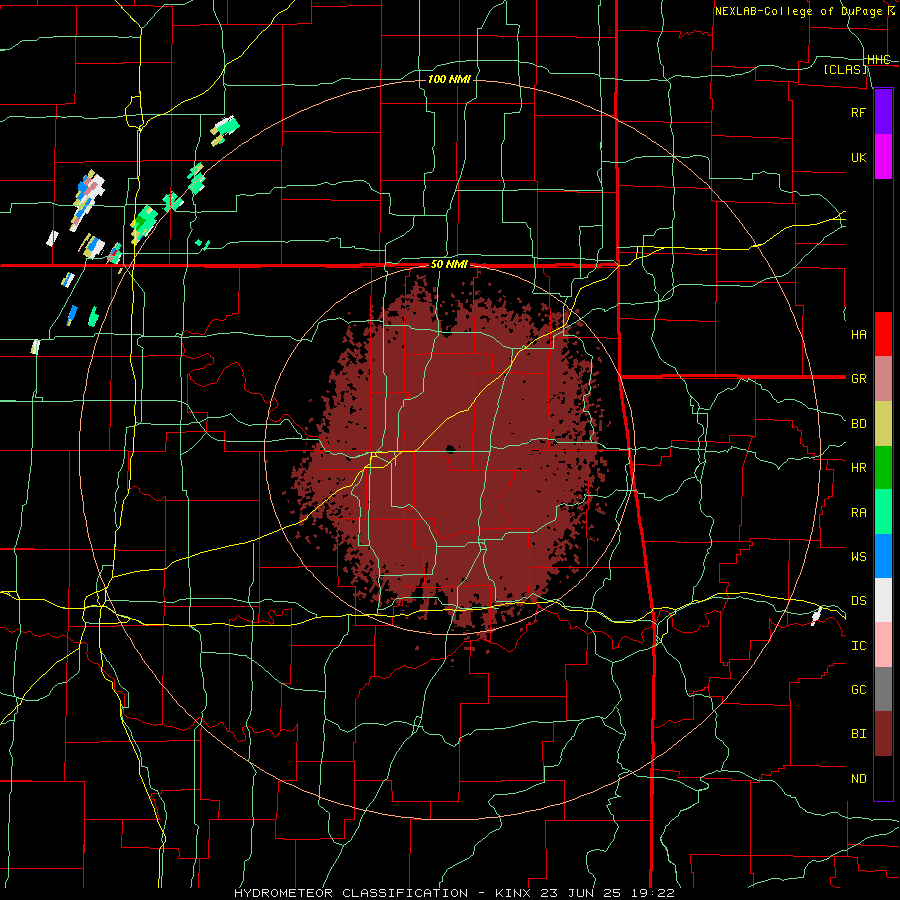The image size is (900, 900).
Task: Click the radar site black dot at center
Action: (x=450, y=449)
